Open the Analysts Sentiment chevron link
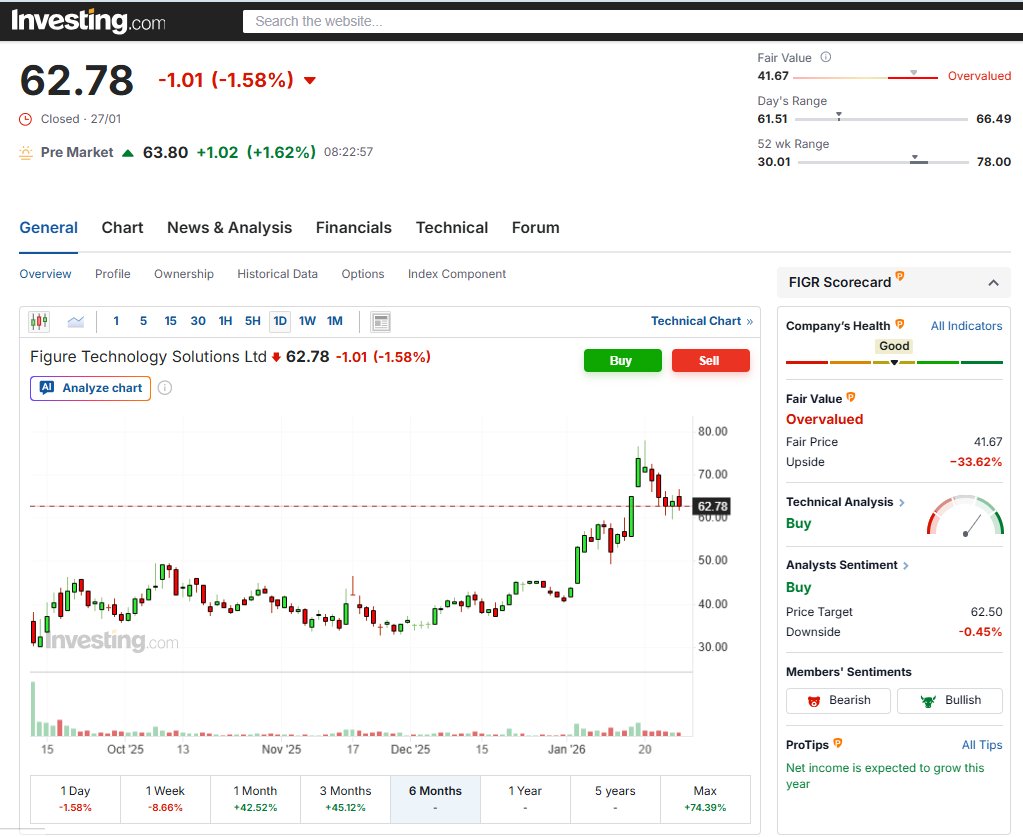This screenshot has width=1023, height=837. point(906,566)
